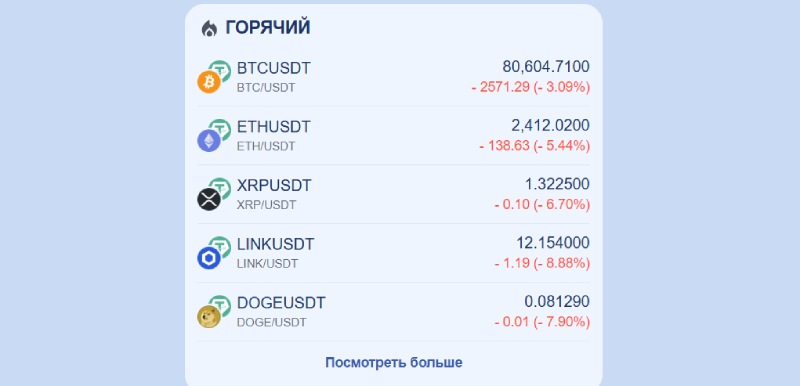Click the Dogecoin Shiba icon
The height and width of the screenshot is (386, 800).
[209, 317]
